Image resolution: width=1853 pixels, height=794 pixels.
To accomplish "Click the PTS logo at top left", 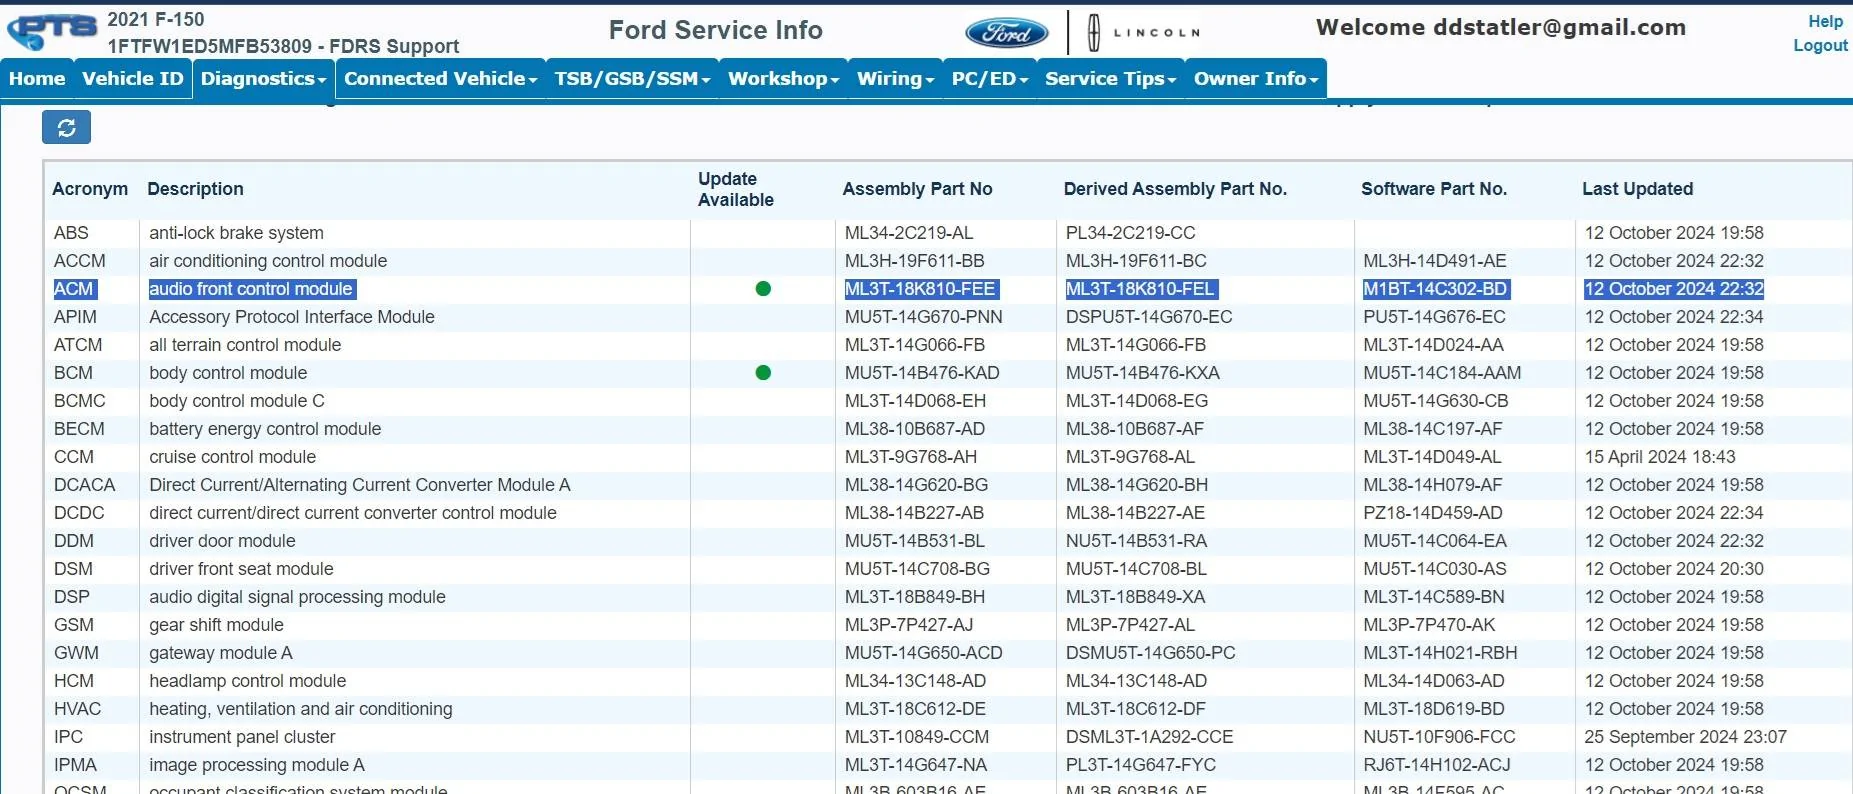I will (52, 31).
